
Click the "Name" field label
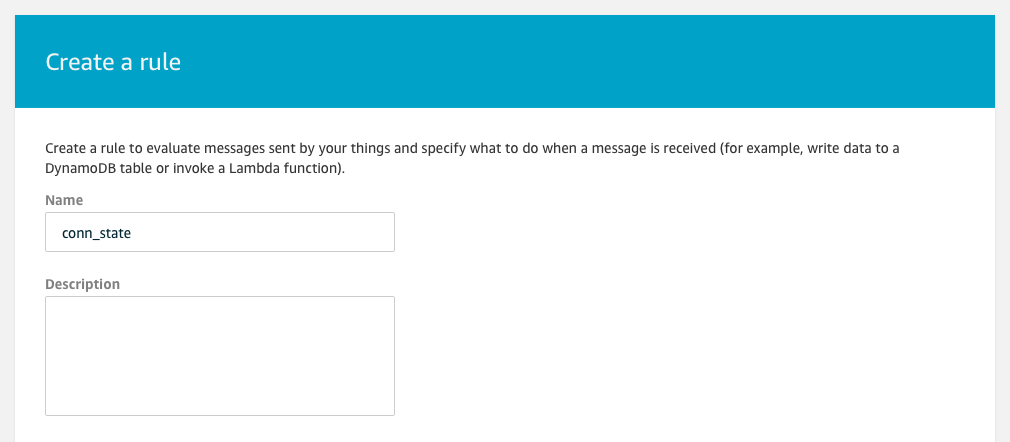tap(64, 201)
